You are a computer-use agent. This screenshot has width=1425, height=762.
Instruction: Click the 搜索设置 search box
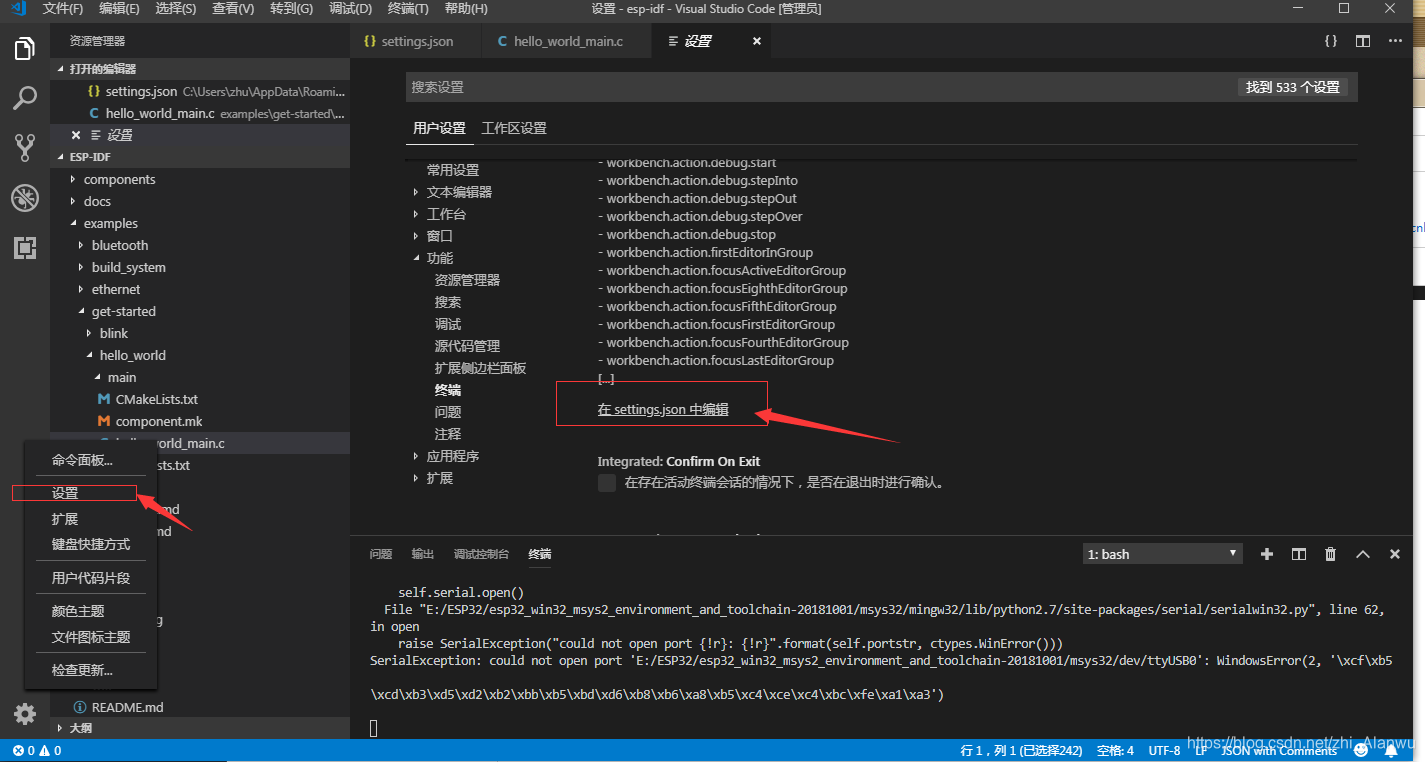tap(820, 87)
